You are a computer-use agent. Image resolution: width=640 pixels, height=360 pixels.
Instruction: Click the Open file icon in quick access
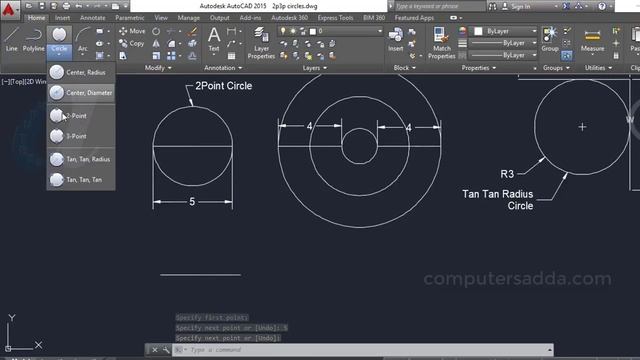(29, 6)
